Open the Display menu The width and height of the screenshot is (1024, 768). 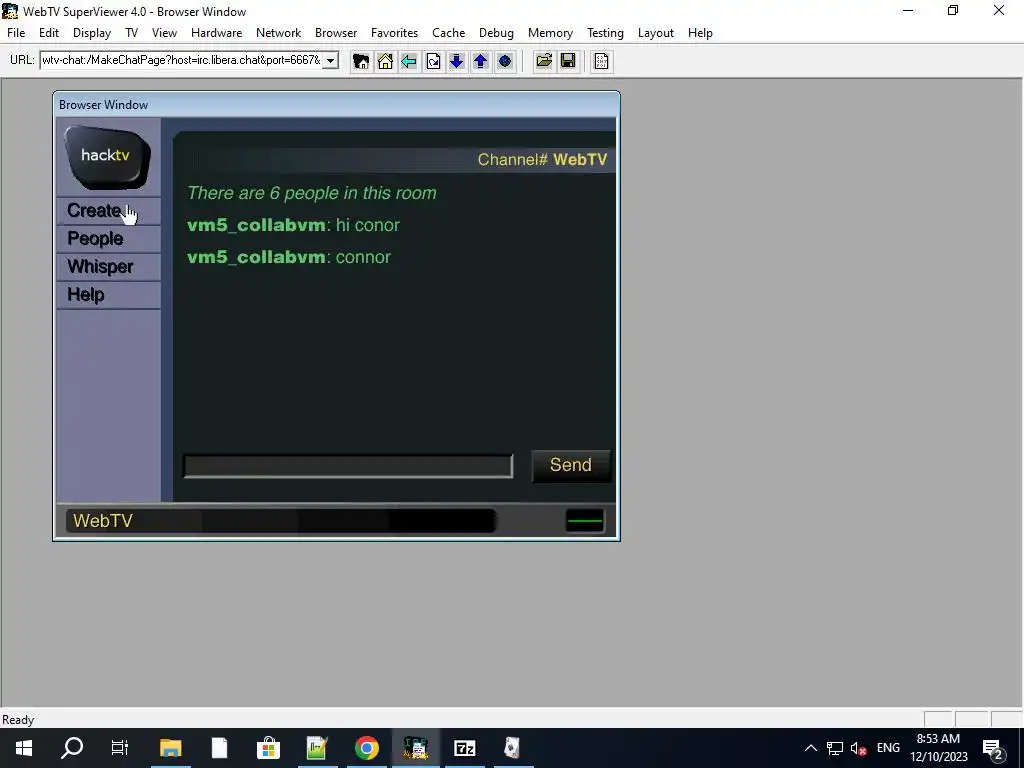[x=91, y=33]
